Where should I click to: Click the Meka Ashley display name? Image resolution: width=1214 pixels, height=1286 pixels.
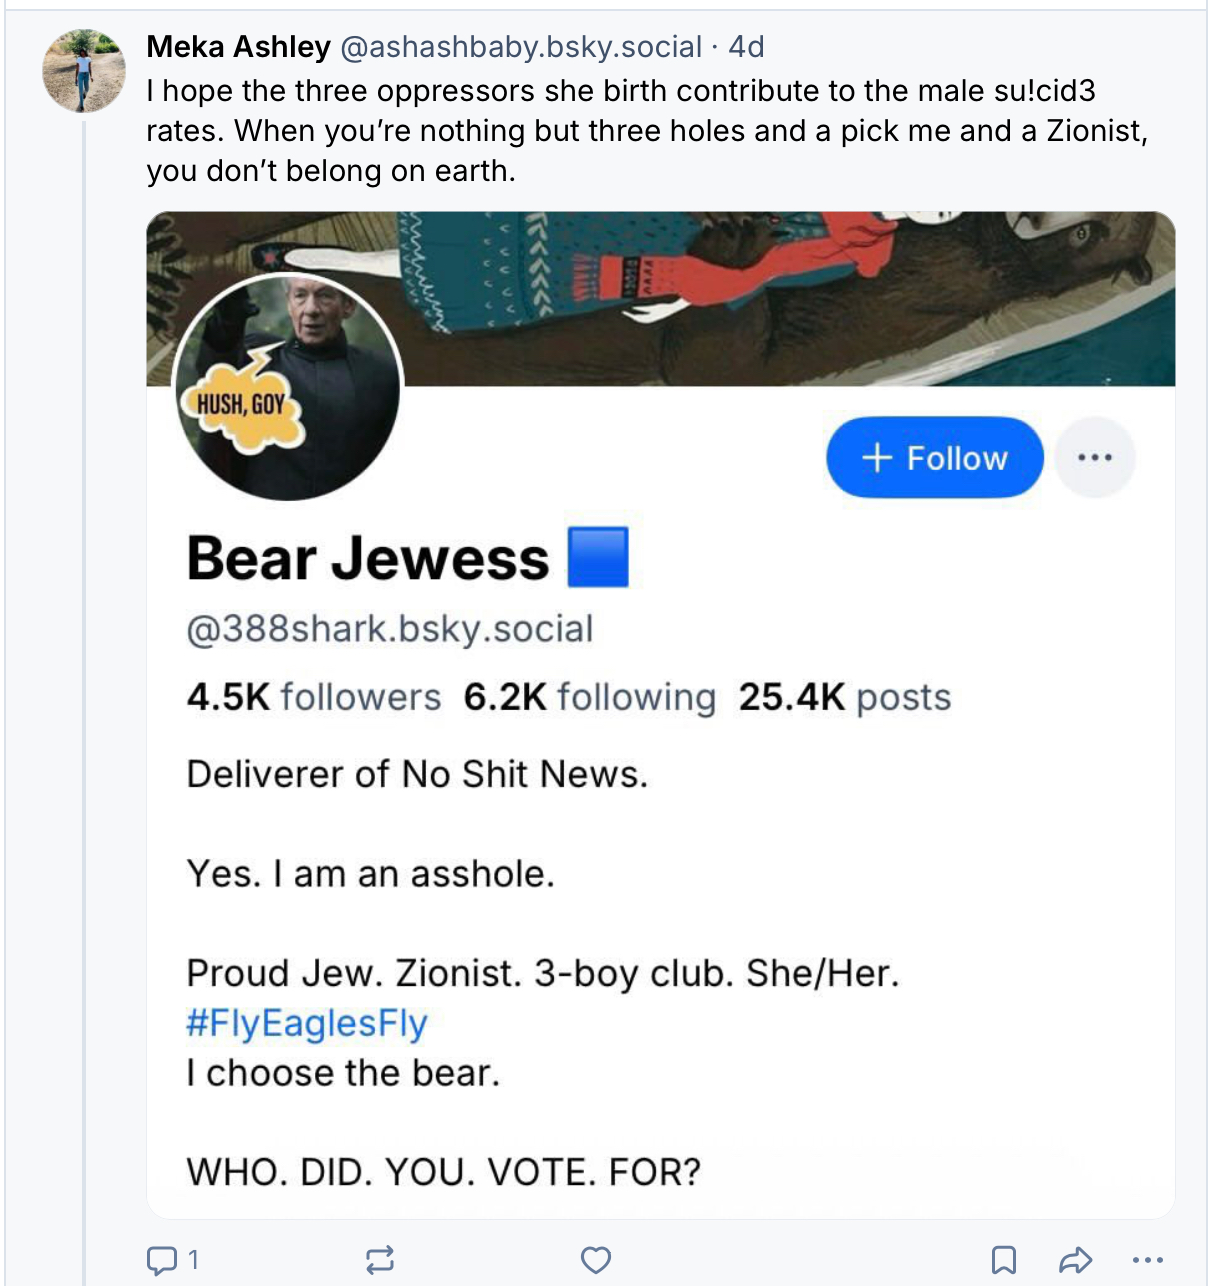[238, 47]
